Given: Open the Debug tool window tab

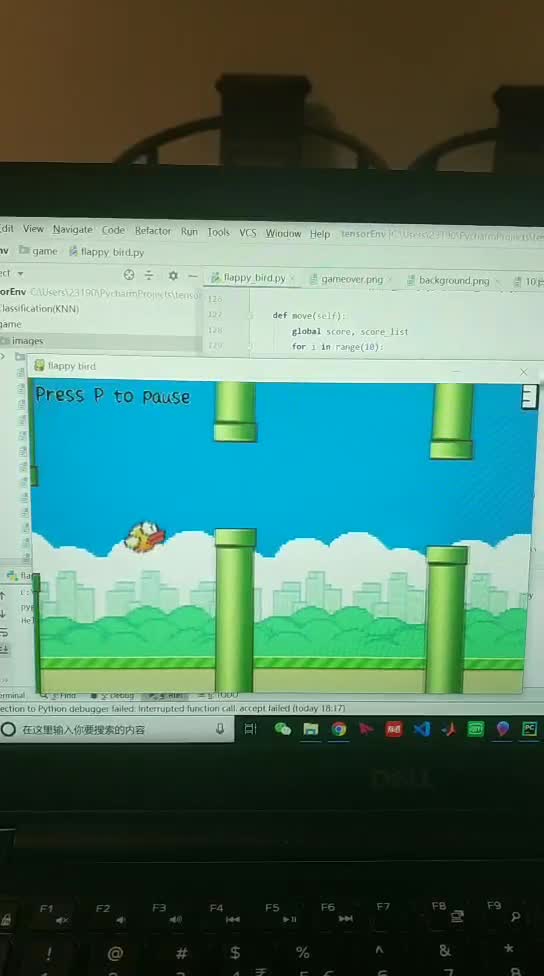Looking at the screenshot, I should (x=113, y=695).
